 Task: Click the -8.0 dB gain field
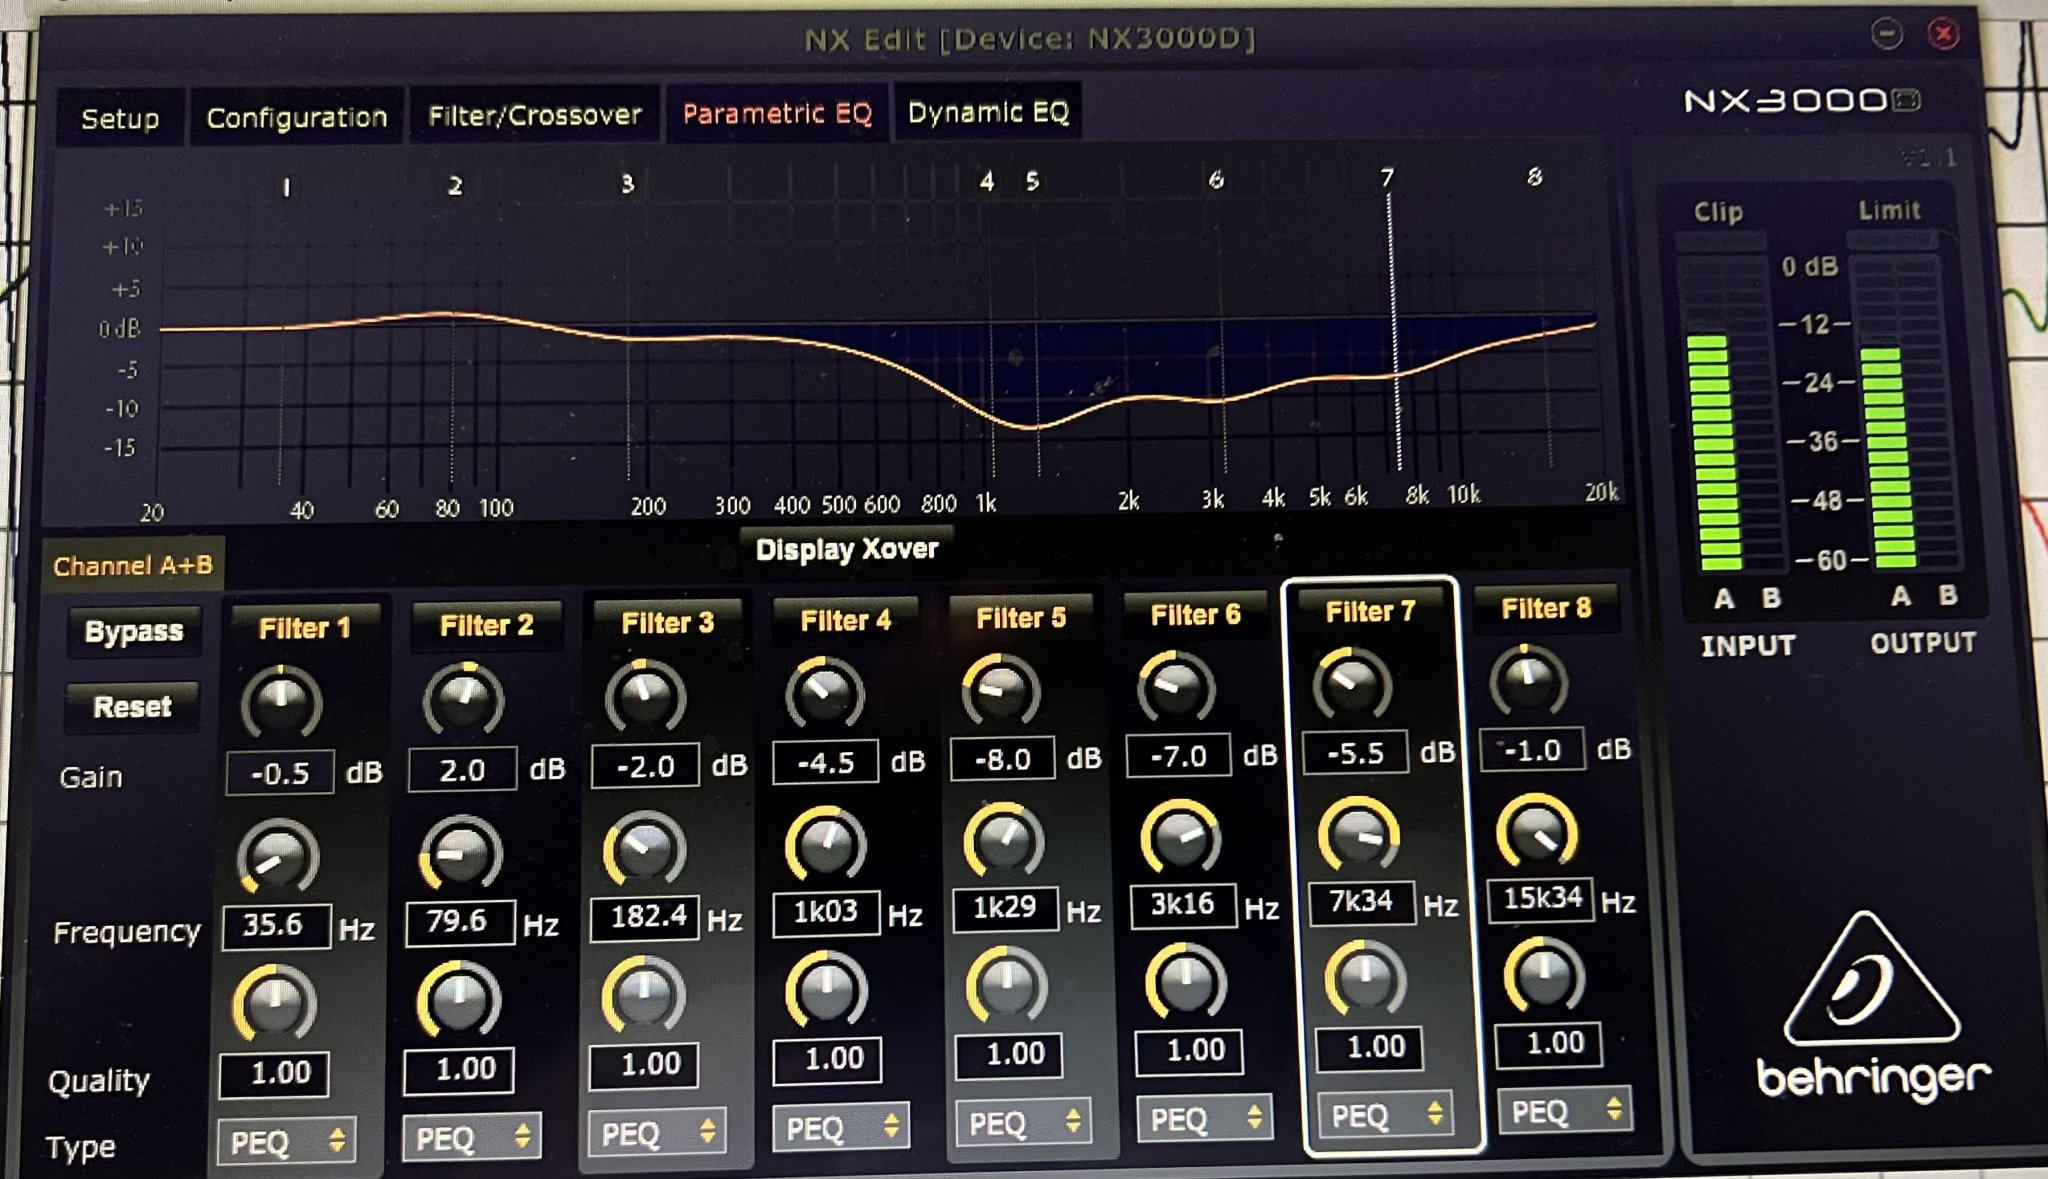[x=1003, y=759]
